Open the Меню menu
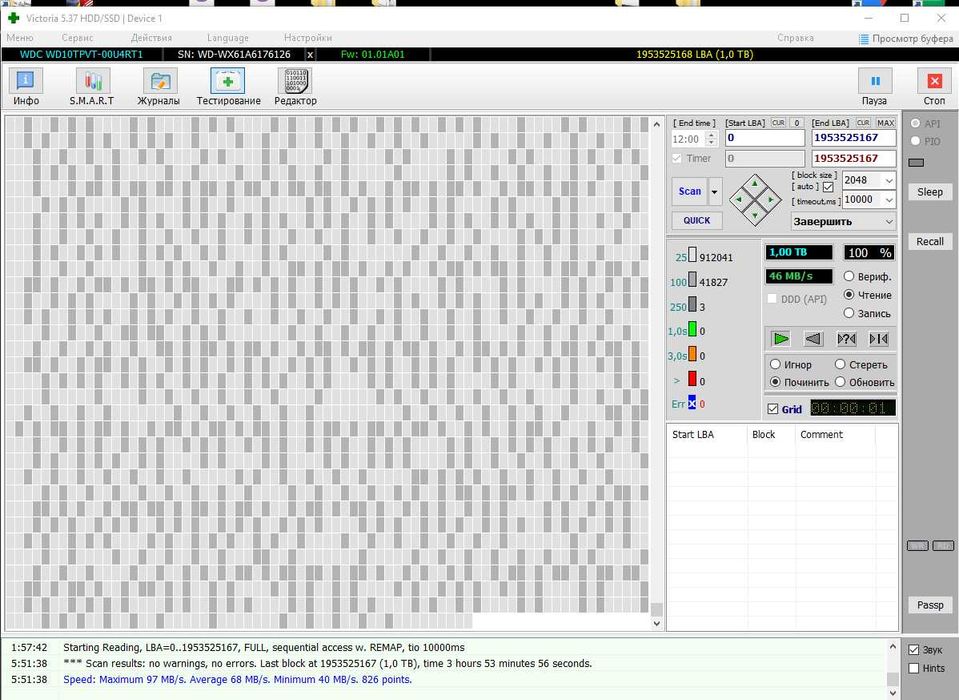The width and height of the screenshot is (959, 700). click(x=20, y=38)
